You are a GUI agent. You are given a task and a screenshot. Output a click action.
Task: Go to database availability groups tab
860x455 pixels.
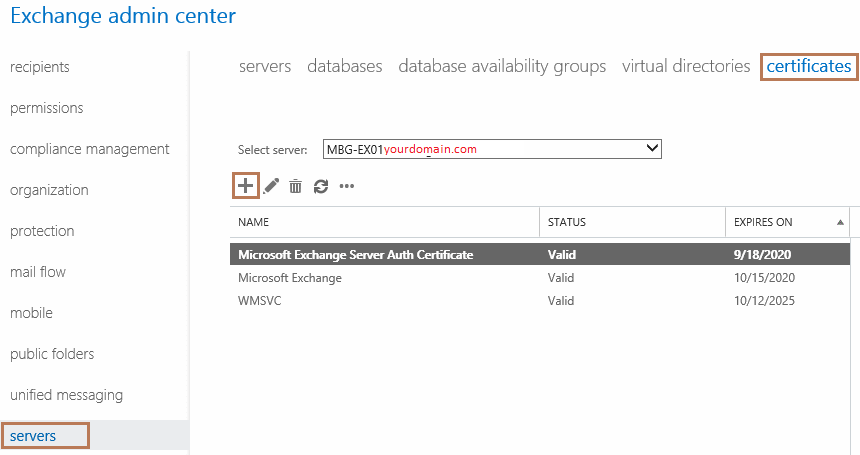(502, 66)
